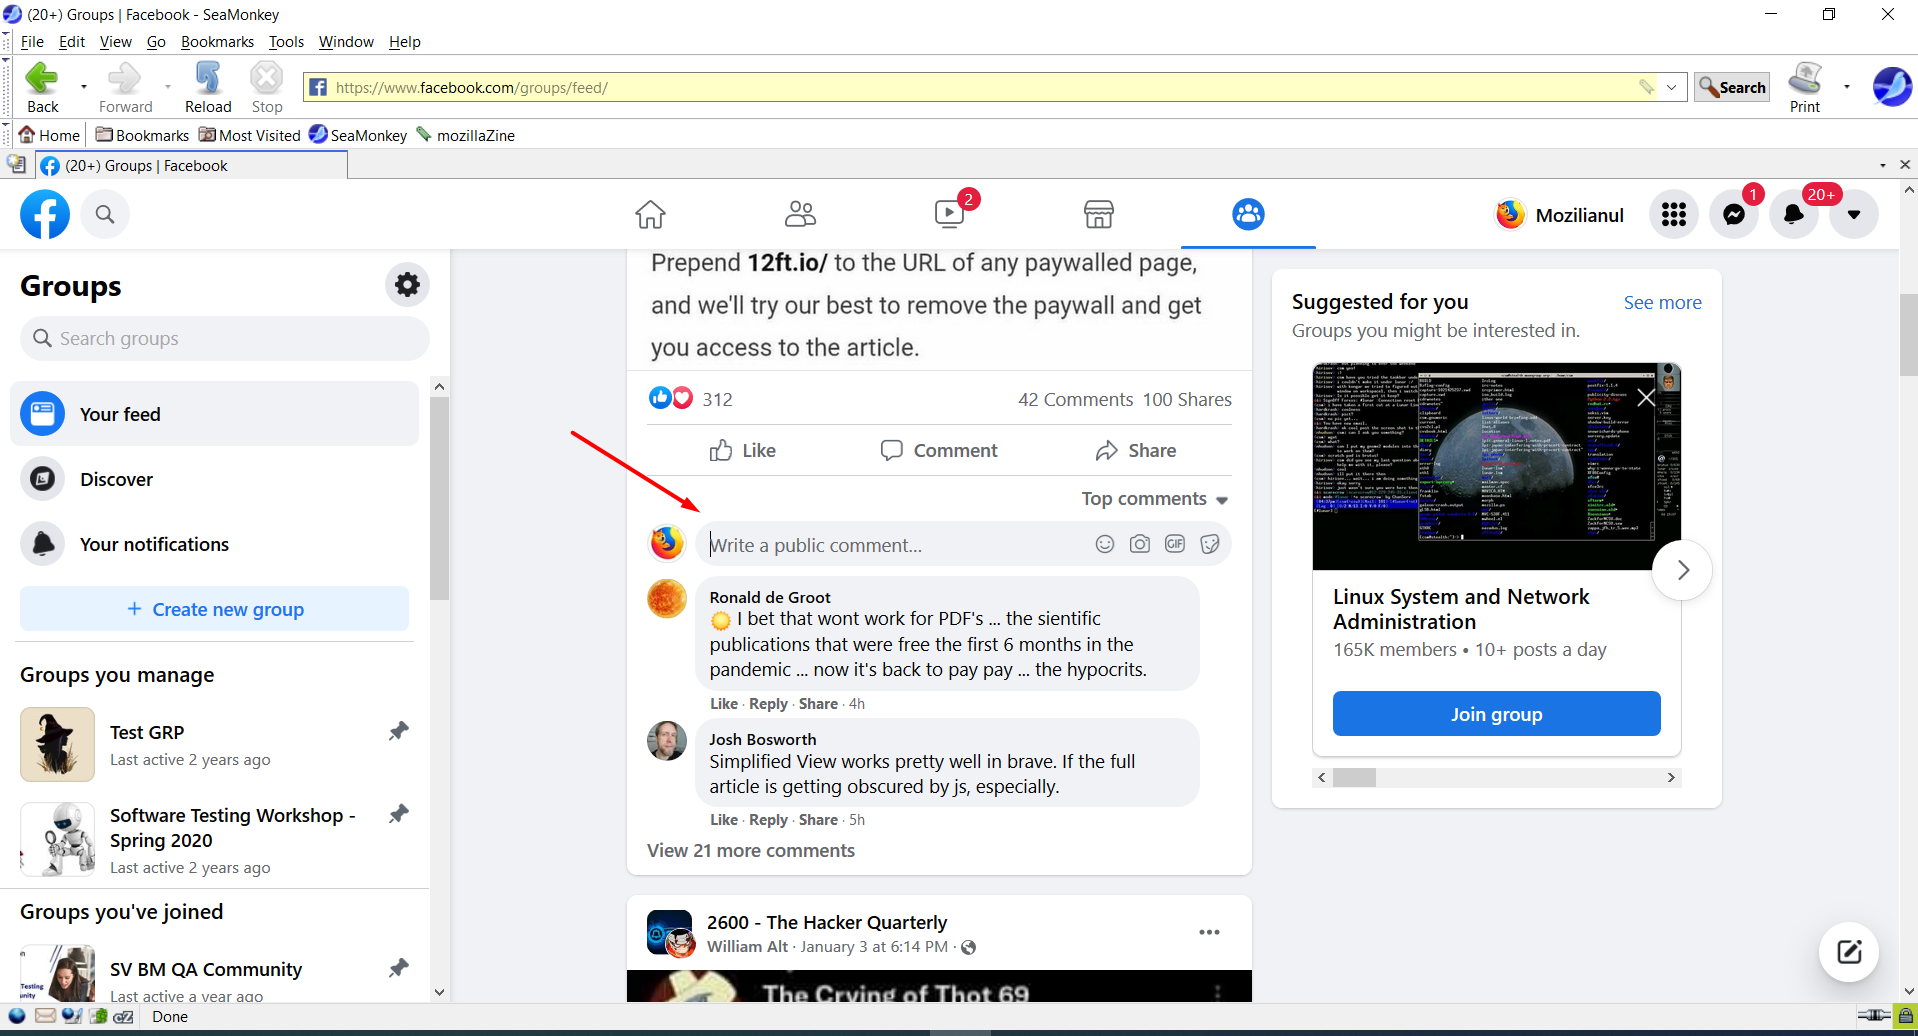Pin the Test GRP group
Viewport: 1918px width, 1036px height.
(398, 731)
